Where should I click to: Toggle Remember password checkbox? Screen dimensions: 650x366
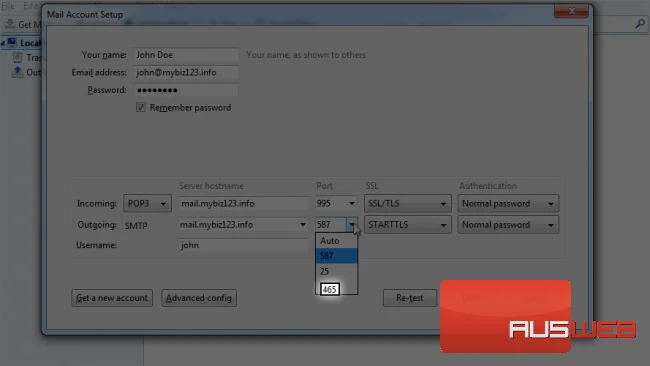(141, 107)
